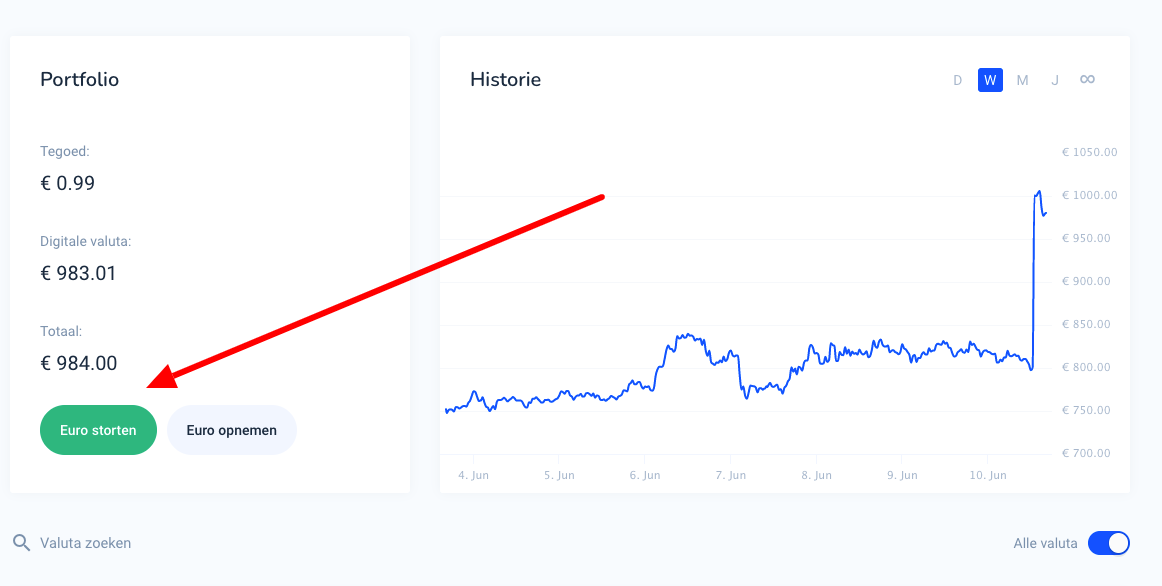Screen dimensions: 1162x586
Task: Click the highlighted "W" weekly view
Action: [989, 79]
